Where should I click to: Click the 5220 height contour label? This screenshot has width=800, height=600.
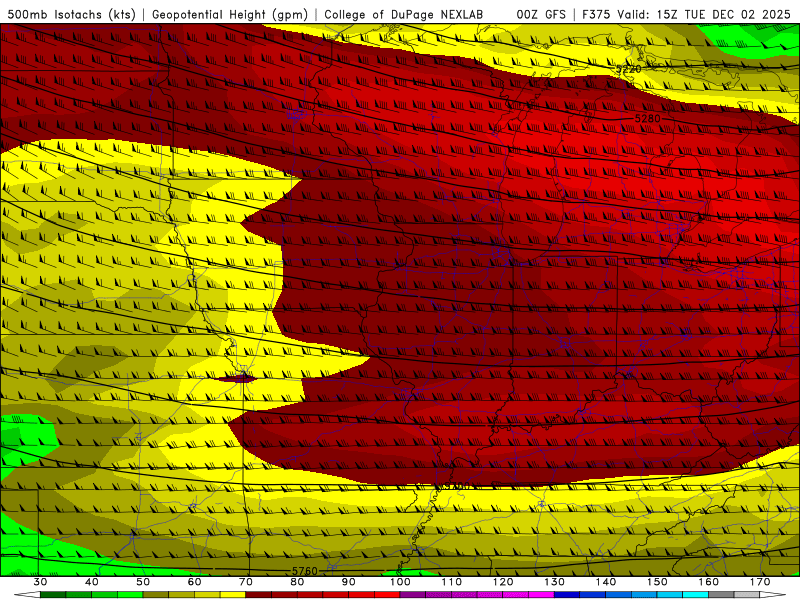(629, 69)
